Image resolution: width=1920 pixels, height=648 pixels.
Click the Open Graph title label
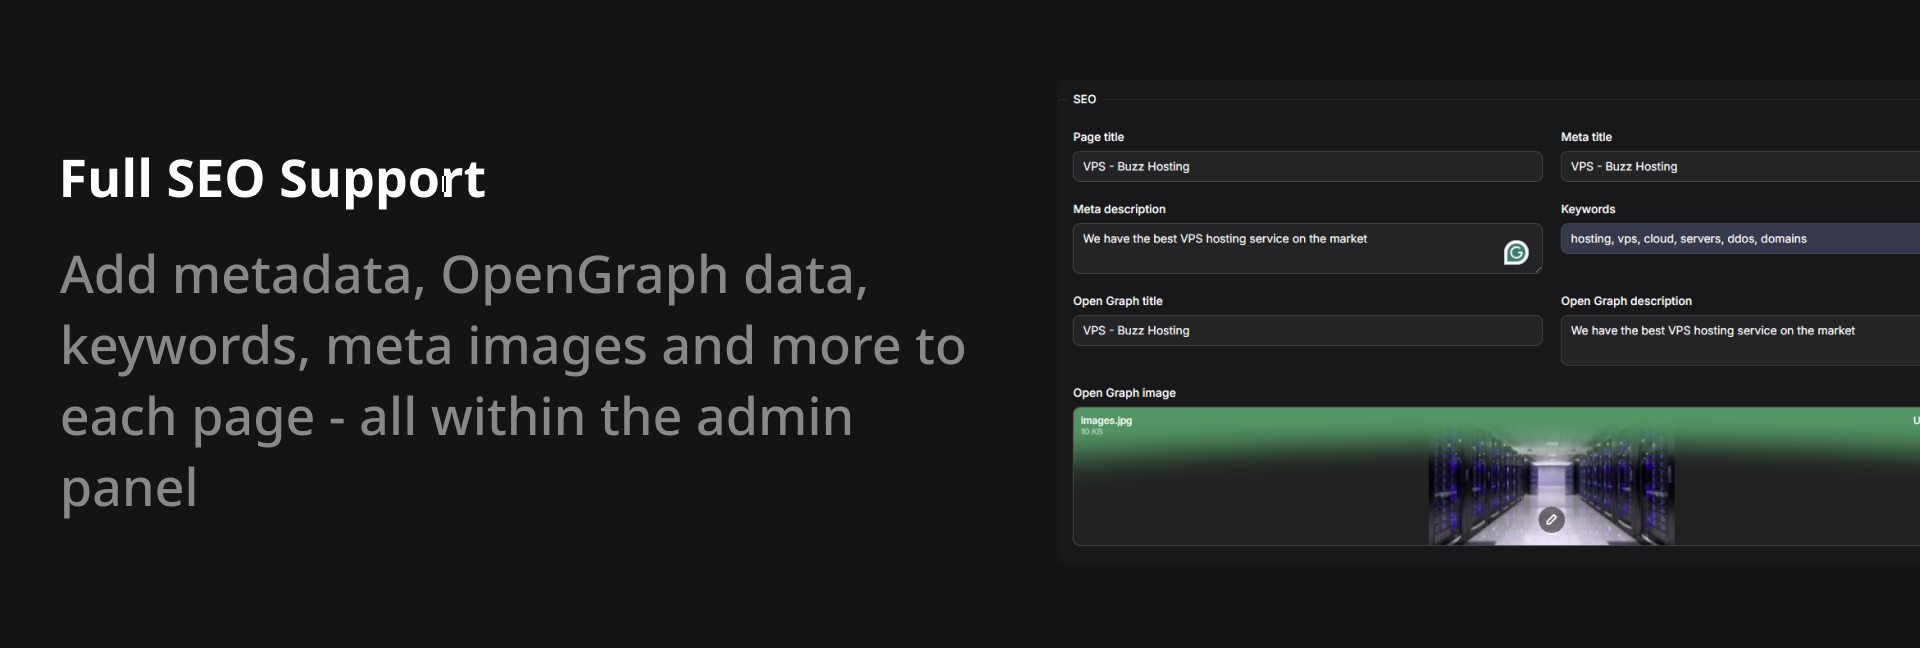pyautogui.click(x=1117, y=301)
